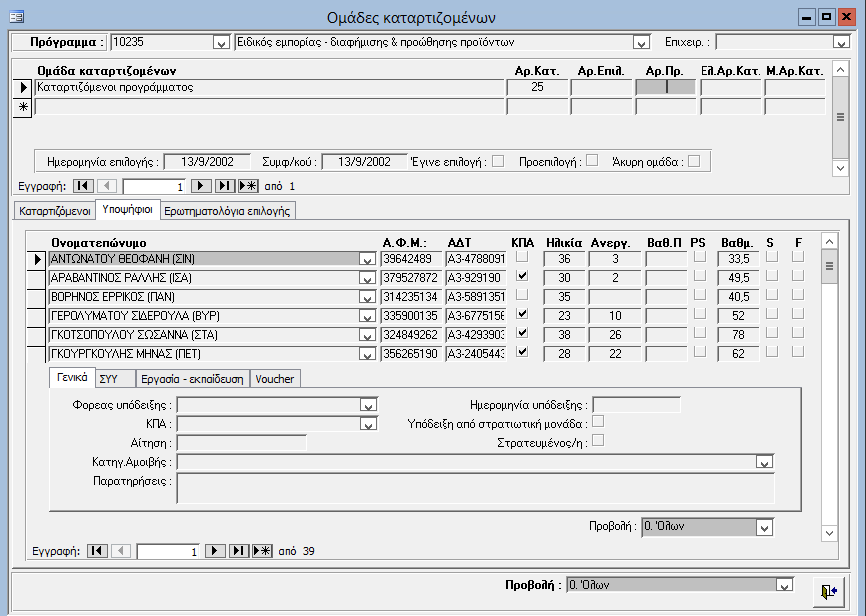Open the 'Ερωτηματολόγια επιλογής' tab

pyautogui.click(x=227, y=211)
